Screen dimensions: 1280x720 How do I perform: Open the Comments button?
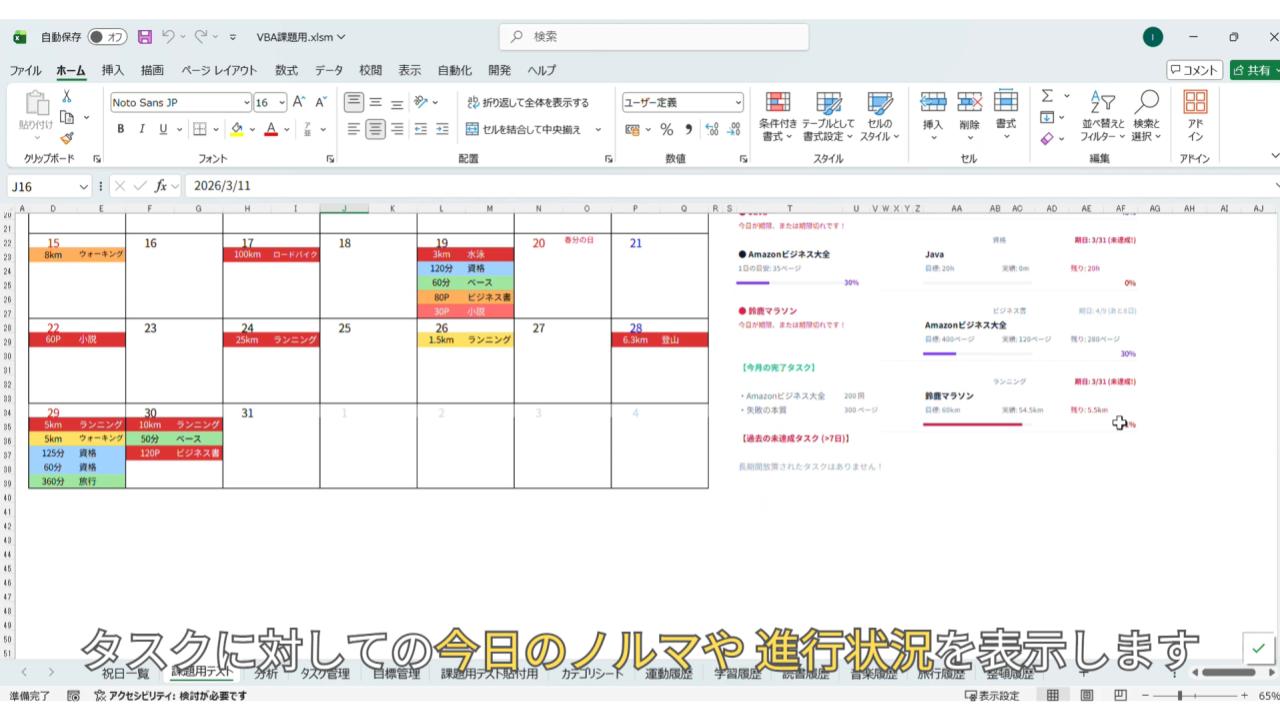[1194, 70]
